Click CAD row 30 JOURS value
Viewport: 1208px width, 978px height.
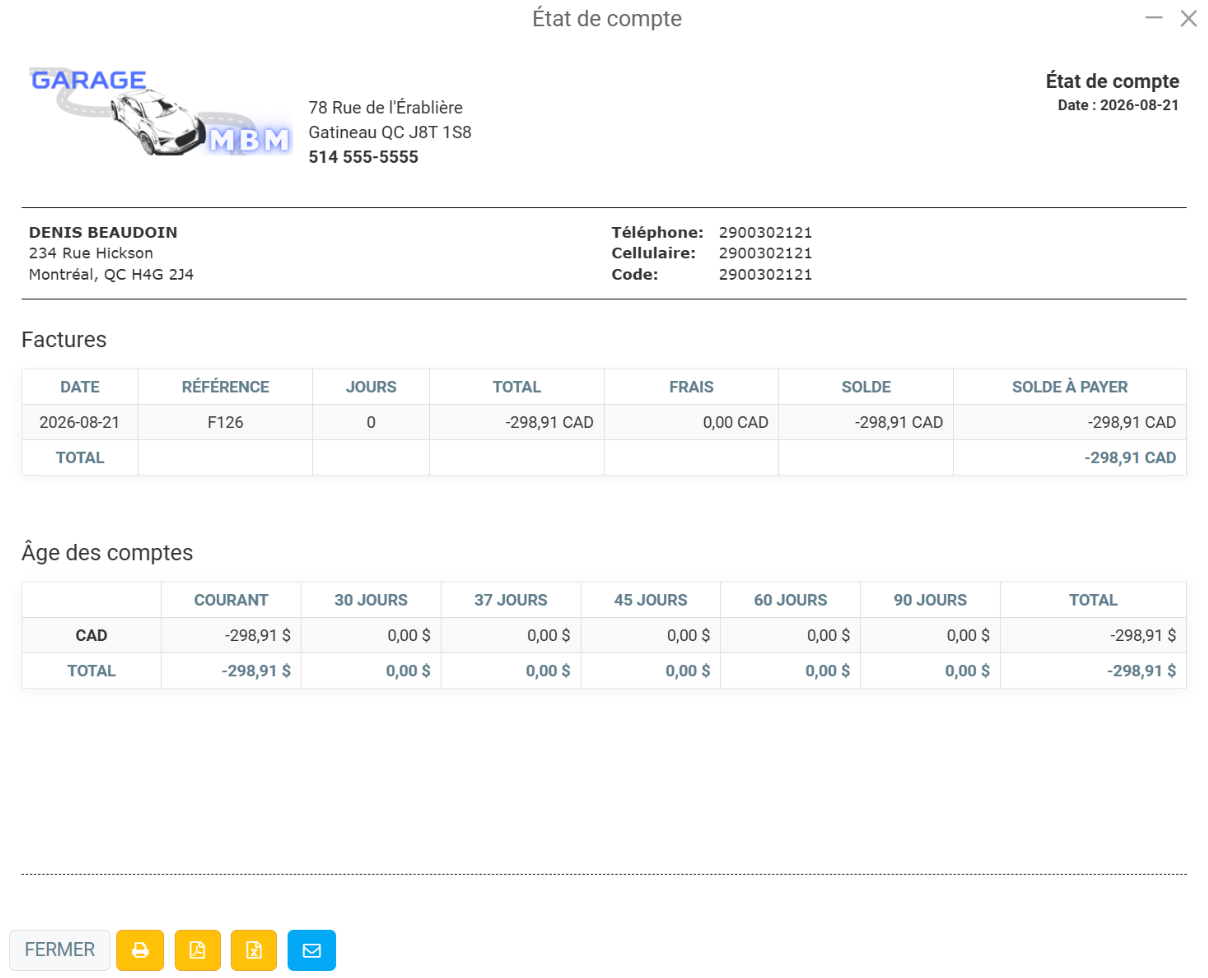point(371,635)
